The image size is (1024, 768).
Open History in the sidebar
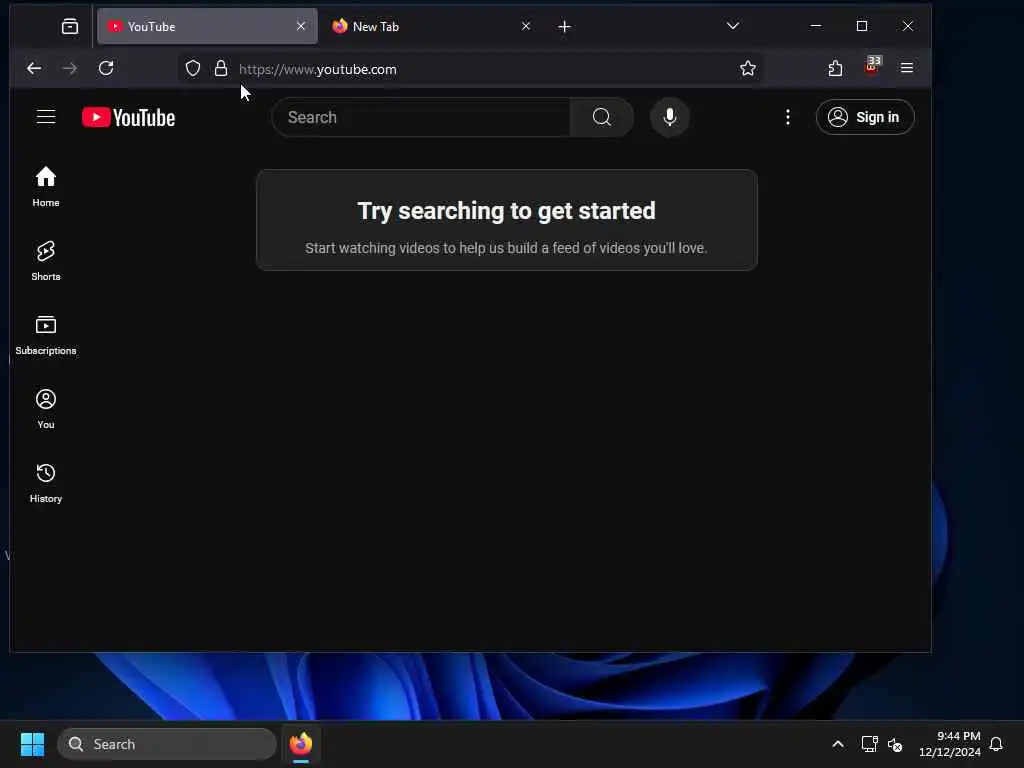click(x=46, y=483)
